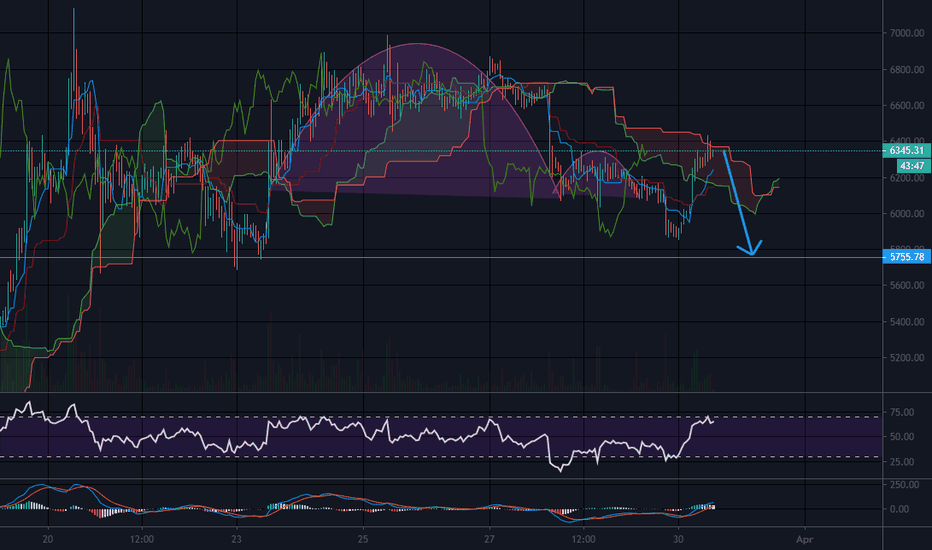Viewport: 932px width, 550px height.
Task: Click the 5400.00 price axis label
Action: point(906,322)
